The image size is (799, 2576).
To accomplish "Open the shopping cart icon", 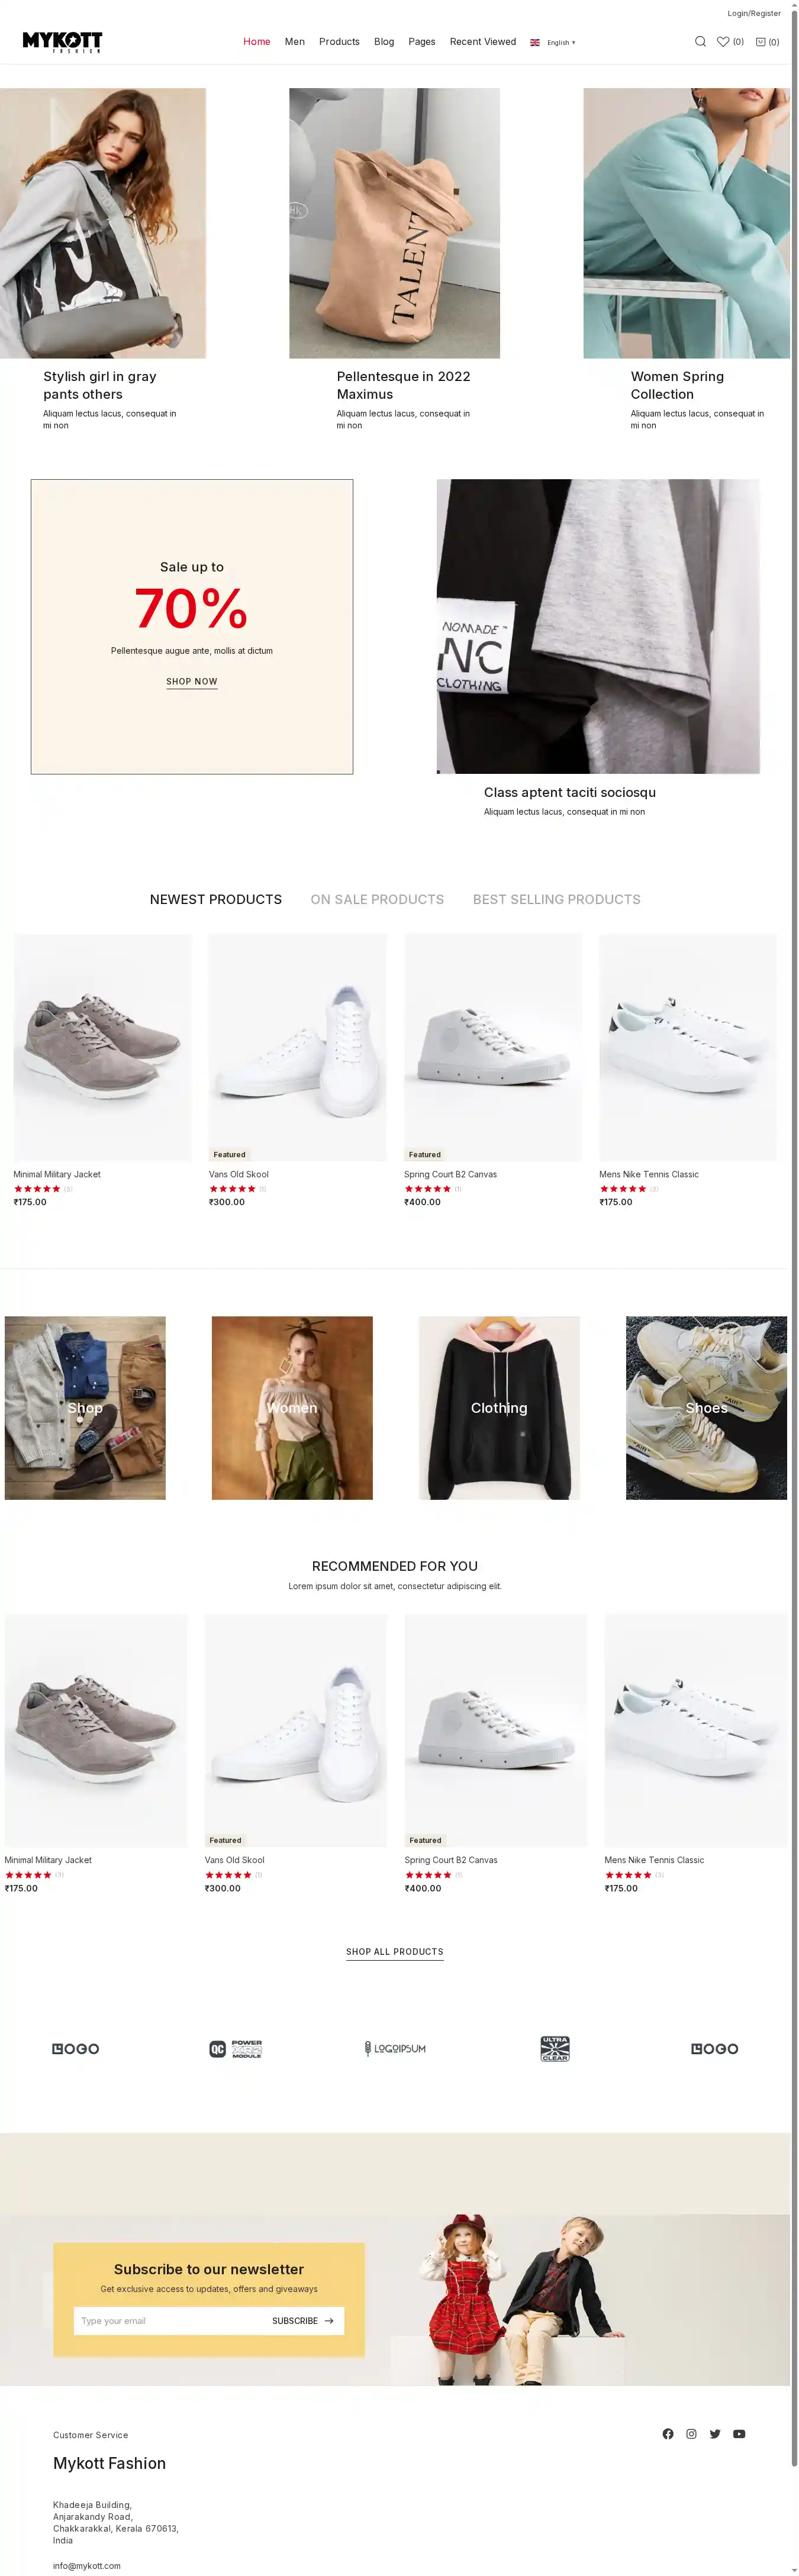I will [x=760, y=42].
